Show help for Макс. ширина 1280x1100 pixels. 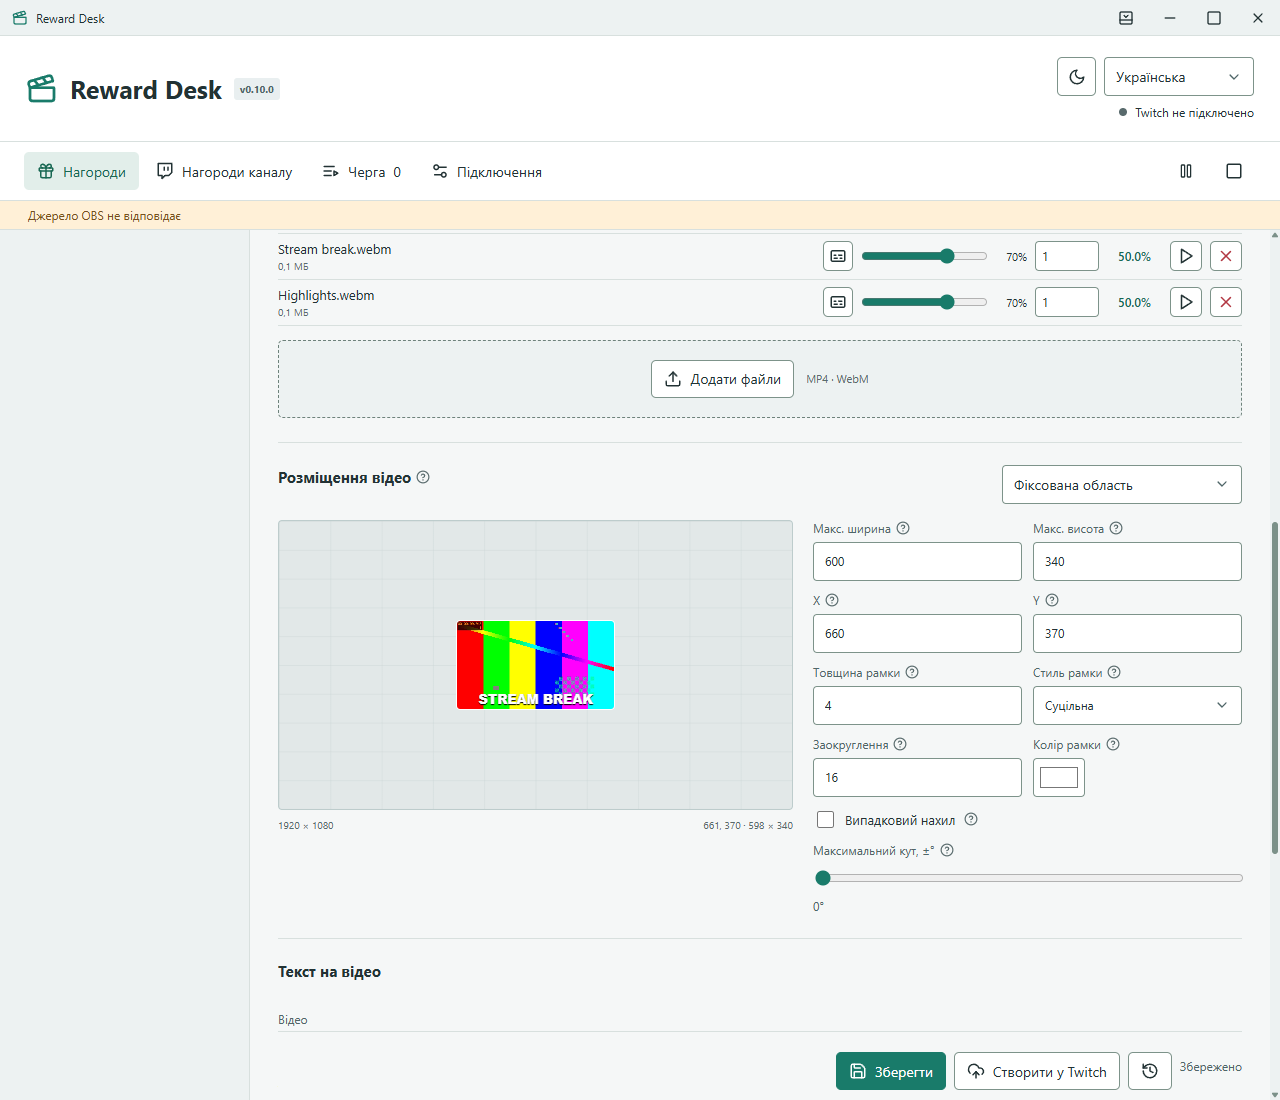(903, 528)
